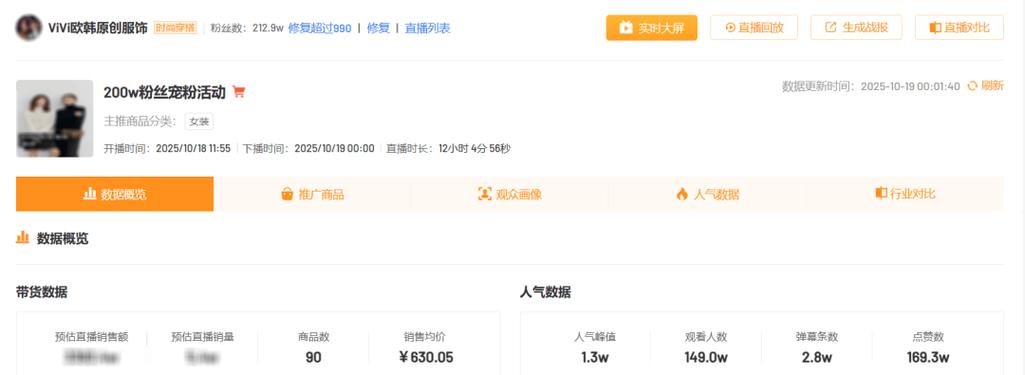Click the 预估直播销量 label
Screen dimensions: 1025x375
click(203, 337)
